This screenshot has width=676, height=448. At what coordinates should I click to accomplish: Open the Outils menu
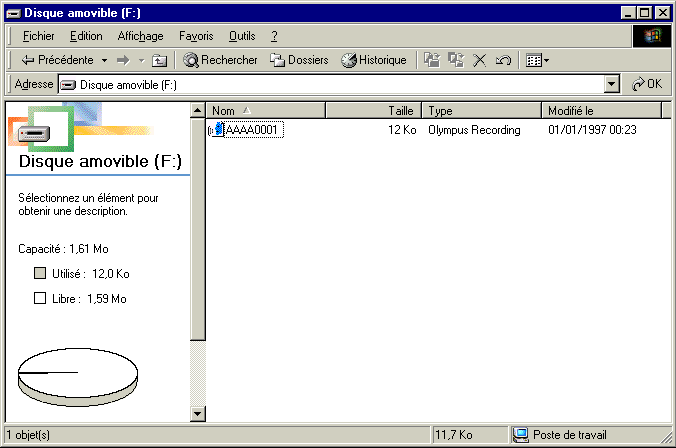[242, 36]
